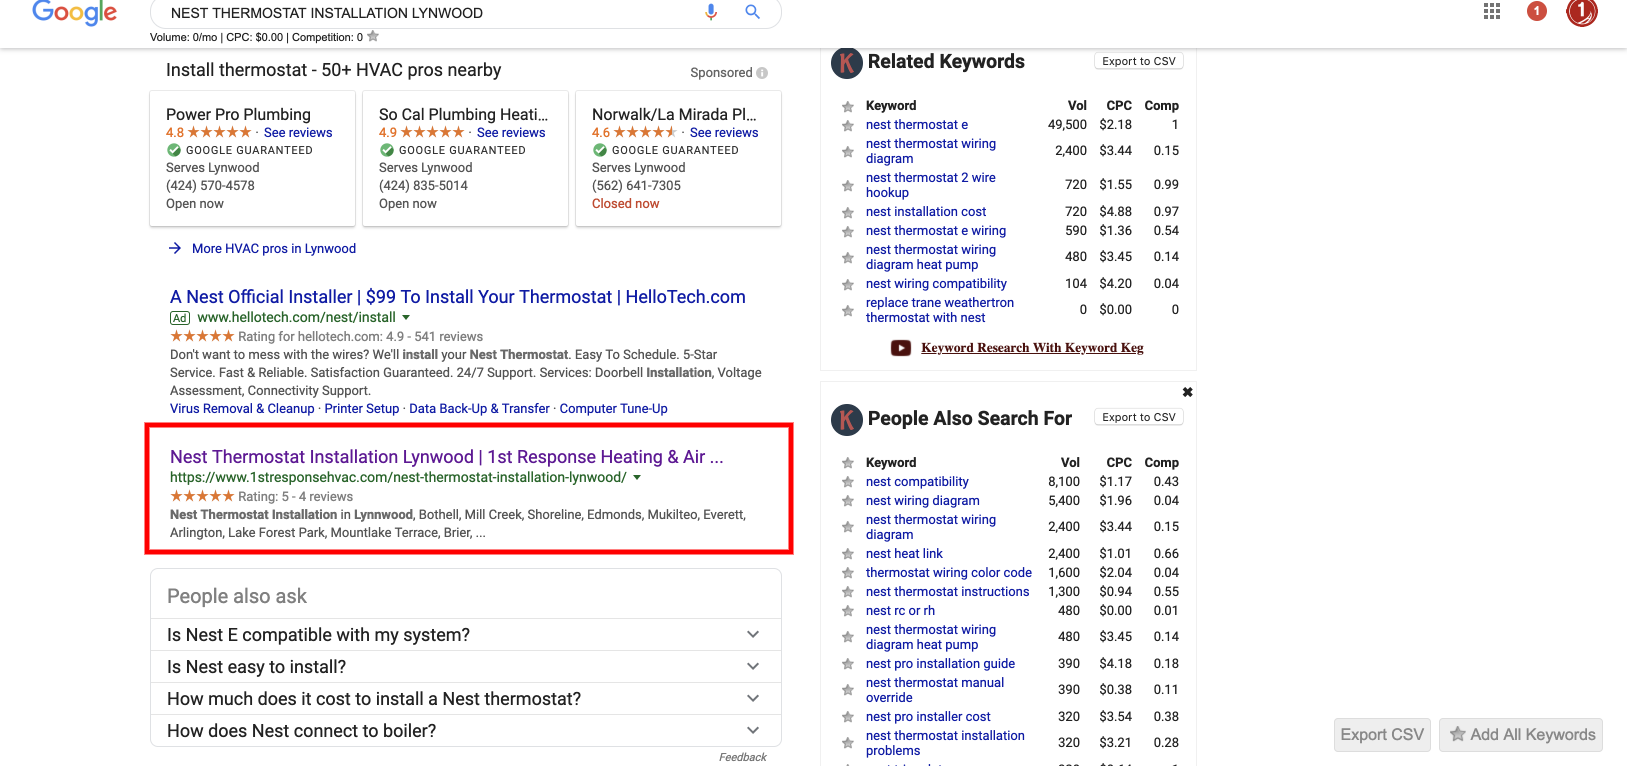See reviews for So Cal Plumbing
This screenshot has height=766, width=1627.
coord(511,133)
